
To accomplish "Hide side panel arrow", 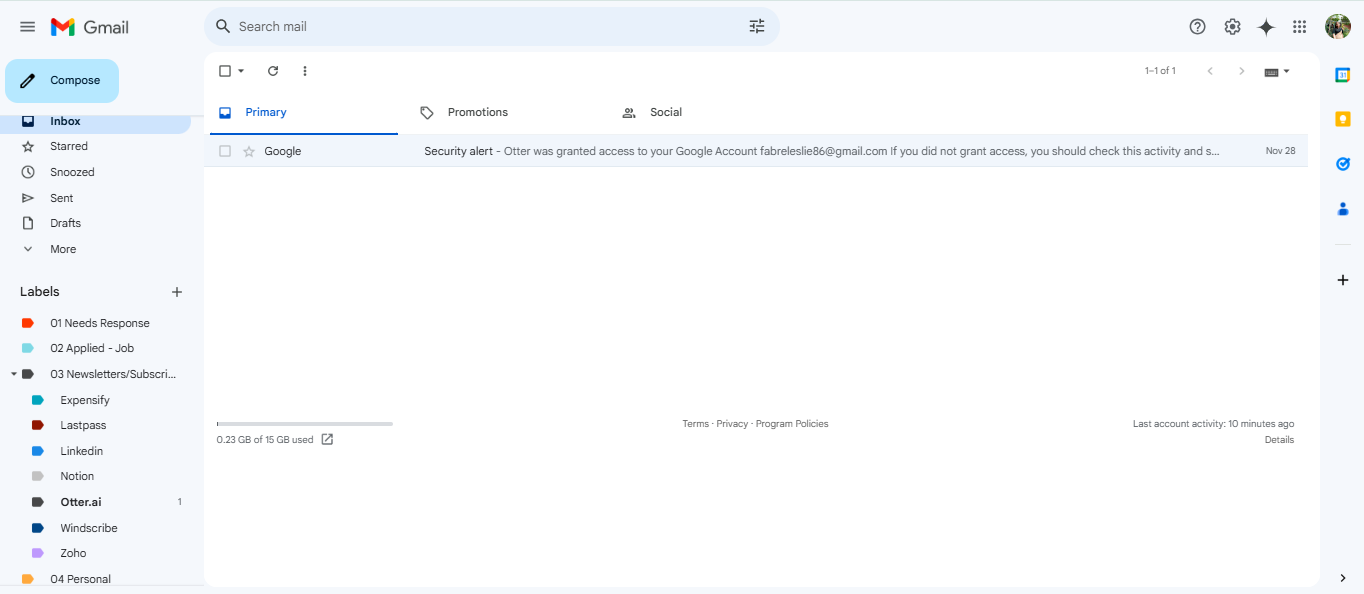I will point(1343,578).
